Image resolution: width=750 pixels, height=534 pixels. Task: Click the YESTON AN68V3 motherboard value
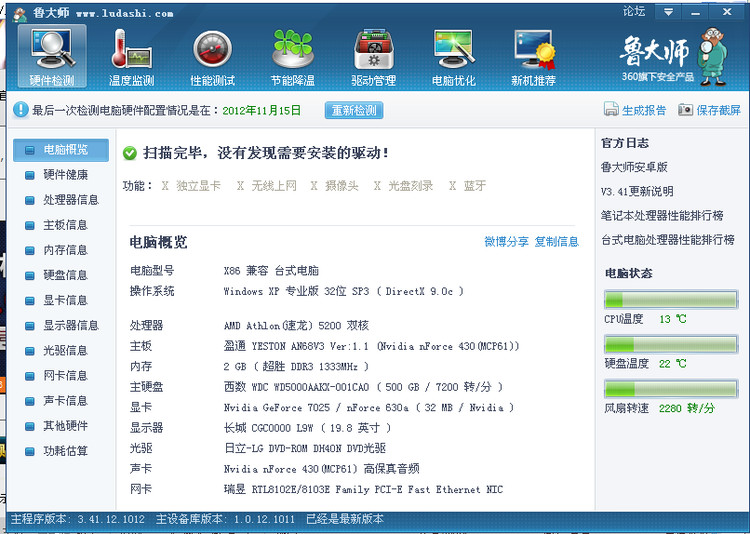click(372, 346)
